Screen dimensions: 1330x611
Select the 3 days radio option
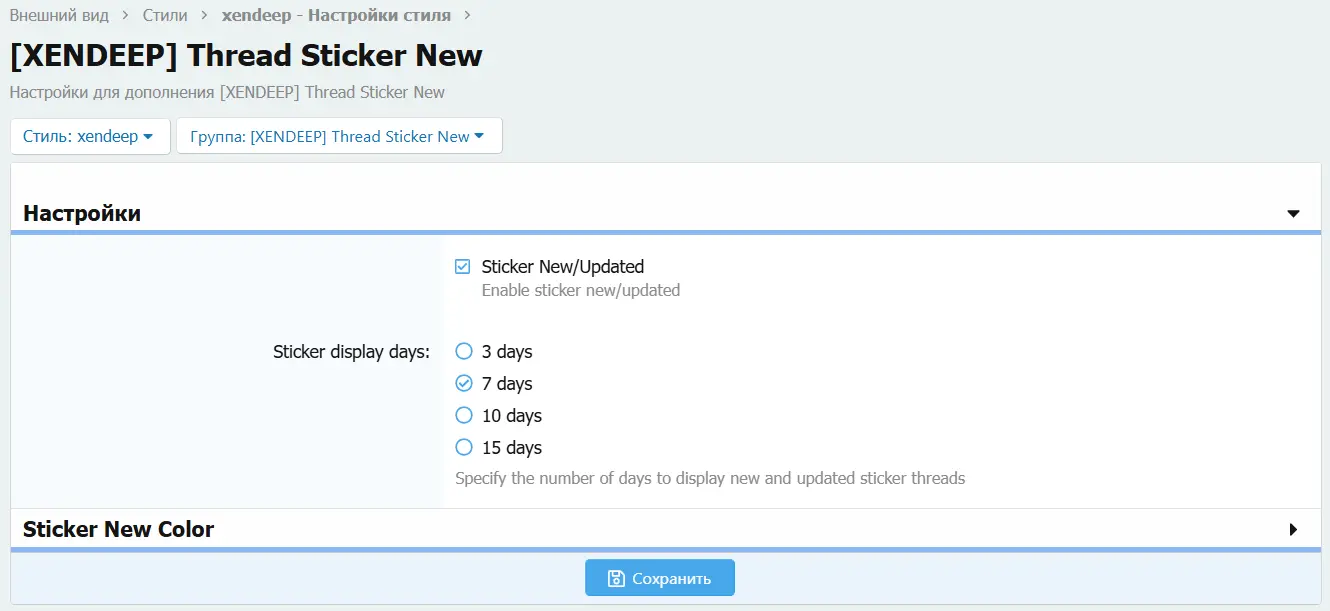click(x=464, y=352)
